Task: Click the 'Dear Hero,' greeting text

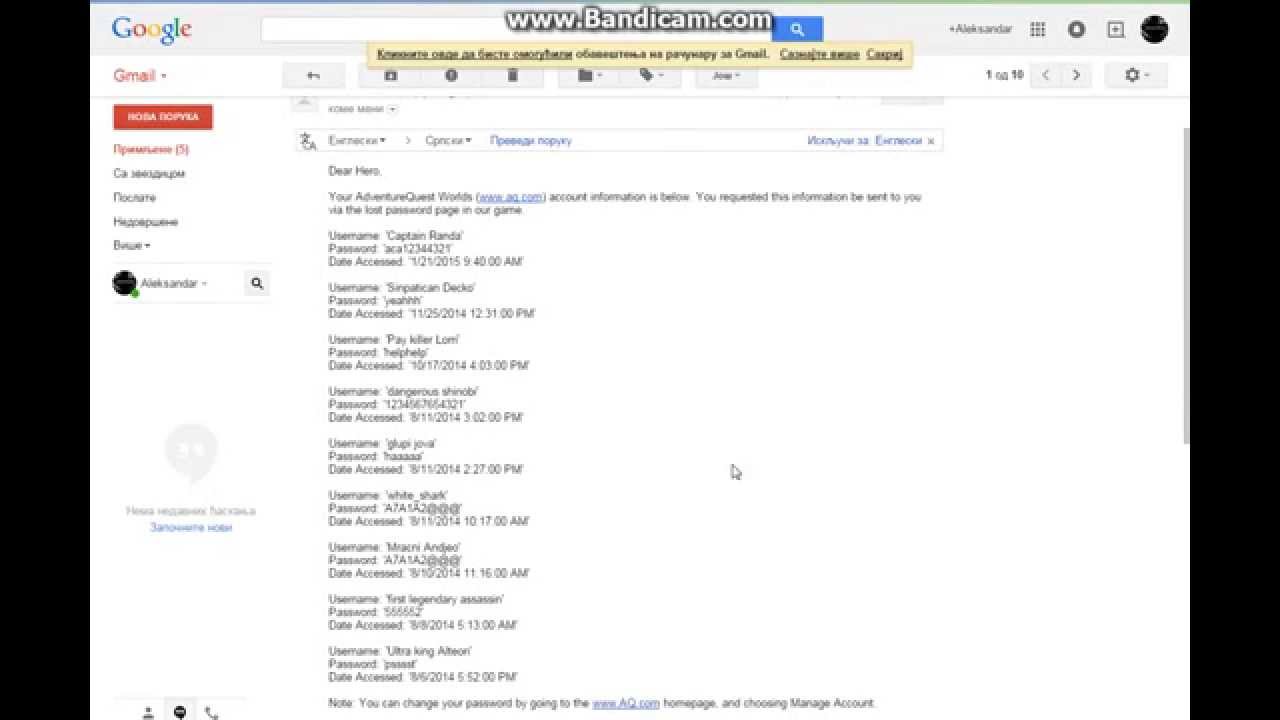Action: [x=355, y=171]
